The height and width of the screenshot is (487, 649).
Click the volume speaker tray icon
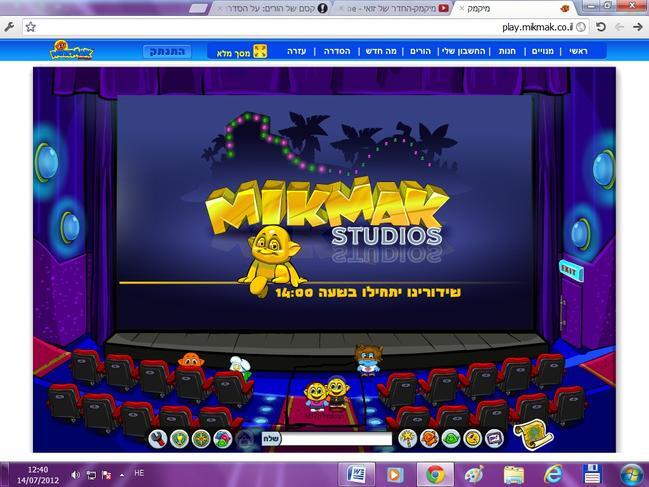[x=75, y=475]
